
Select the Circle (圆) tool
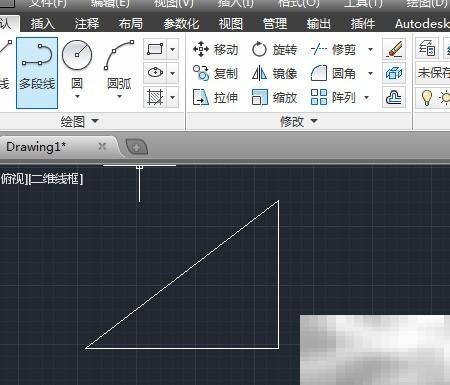coord(77,65)
